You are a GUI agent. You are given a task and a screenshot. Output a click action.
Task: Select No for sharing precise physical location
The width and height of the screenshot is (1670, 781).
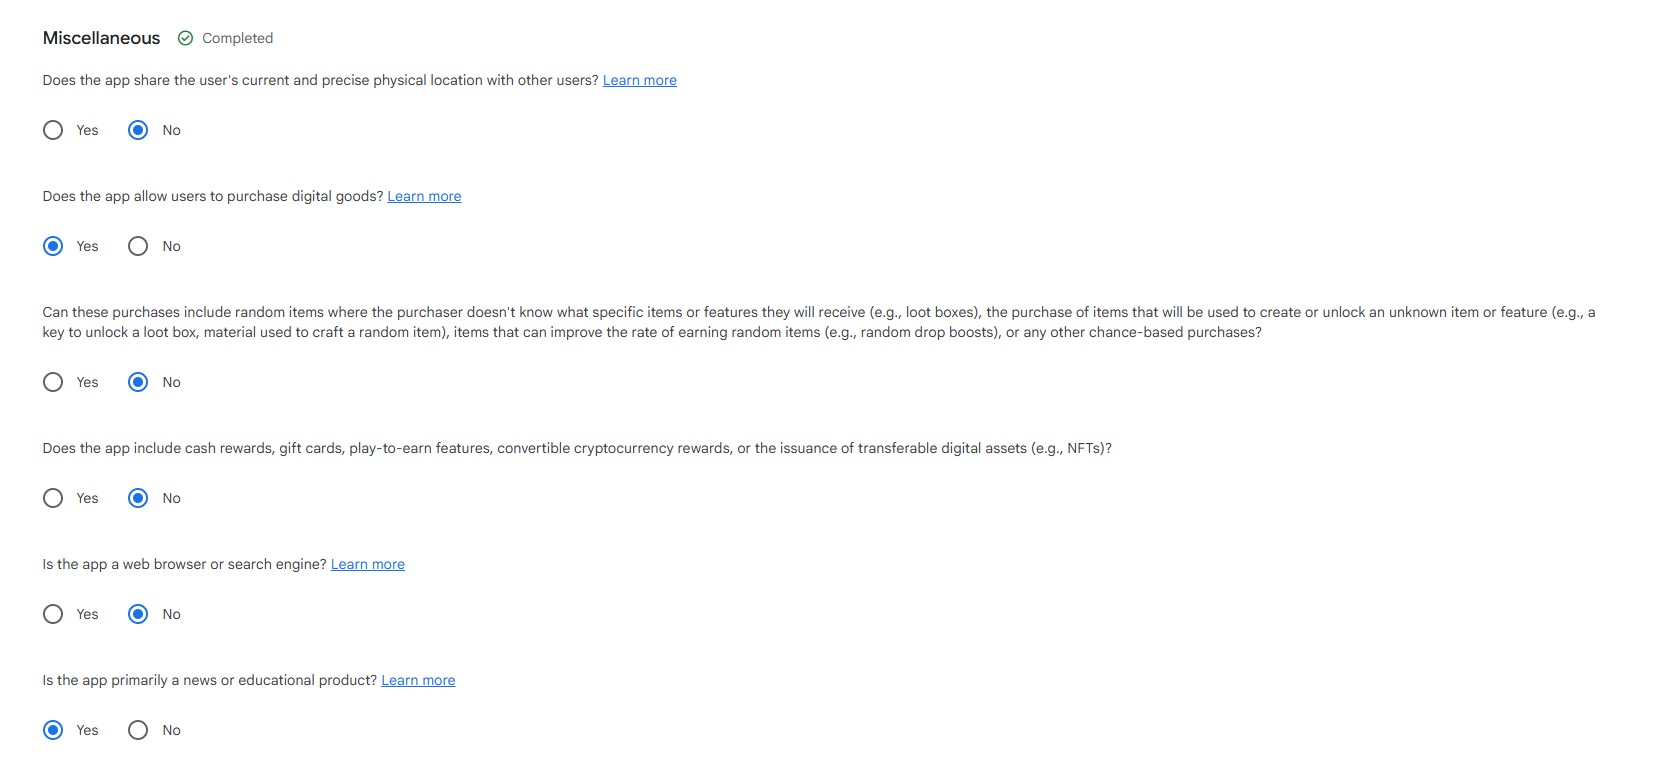[x=138, y=130]
